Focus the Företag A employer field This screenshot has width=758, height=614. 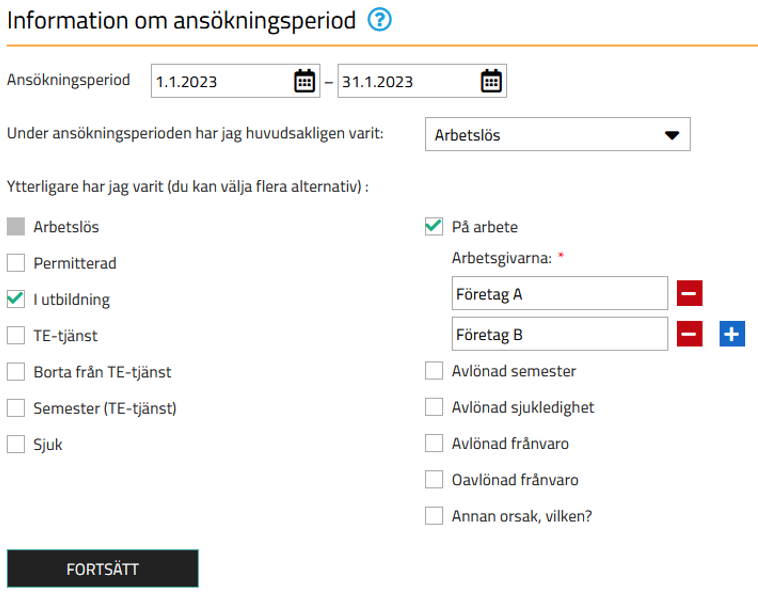click(x=560, y=293)
